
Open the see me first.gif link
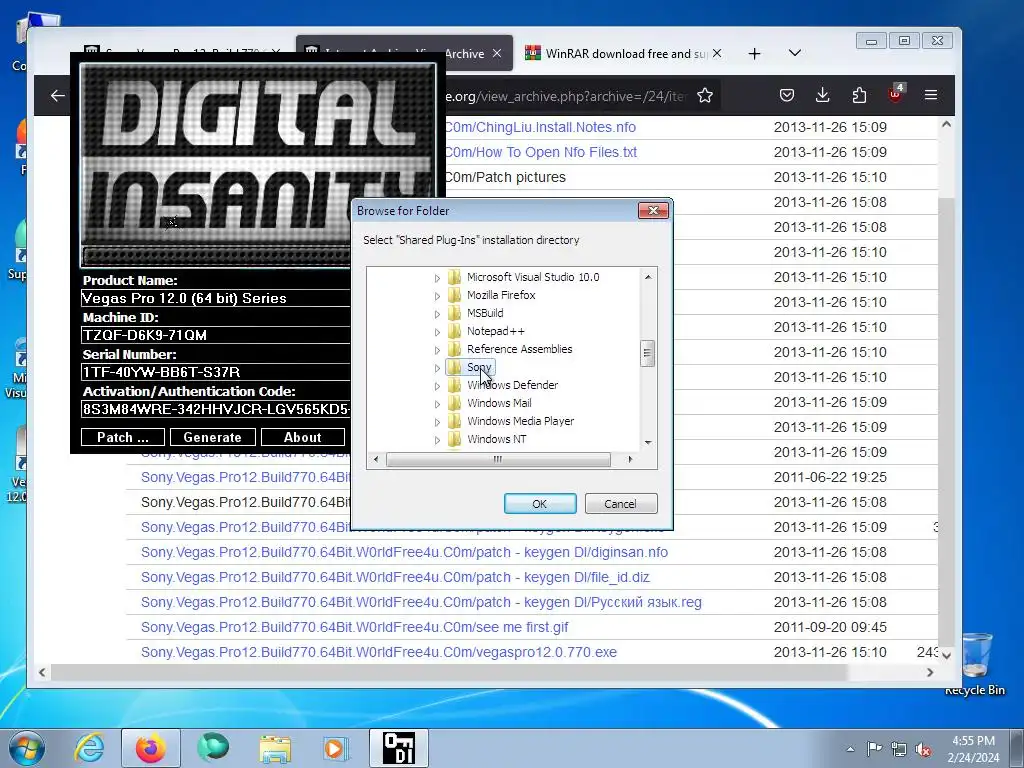click(355, 628)
